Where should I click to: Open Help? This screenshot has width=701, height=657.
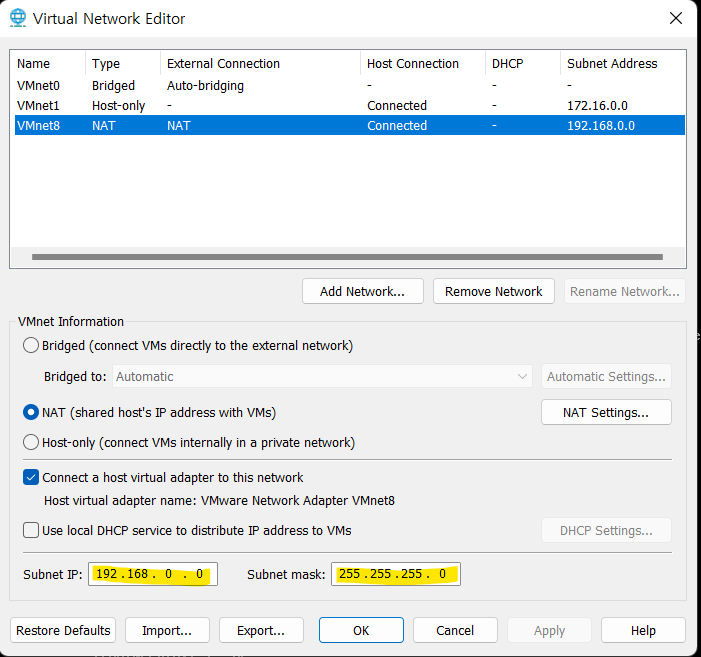(x=643, y=630)
